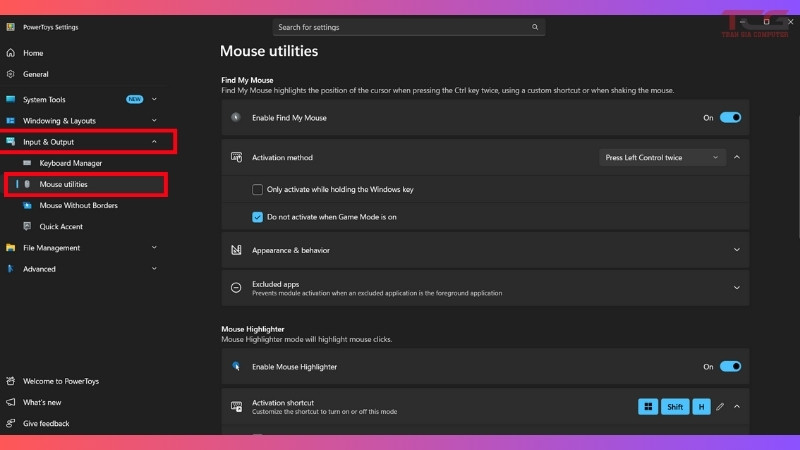This screenshot has height=450, width=800.
Task: Expand the Excluded apps section
Action: [x=736, y=288]
